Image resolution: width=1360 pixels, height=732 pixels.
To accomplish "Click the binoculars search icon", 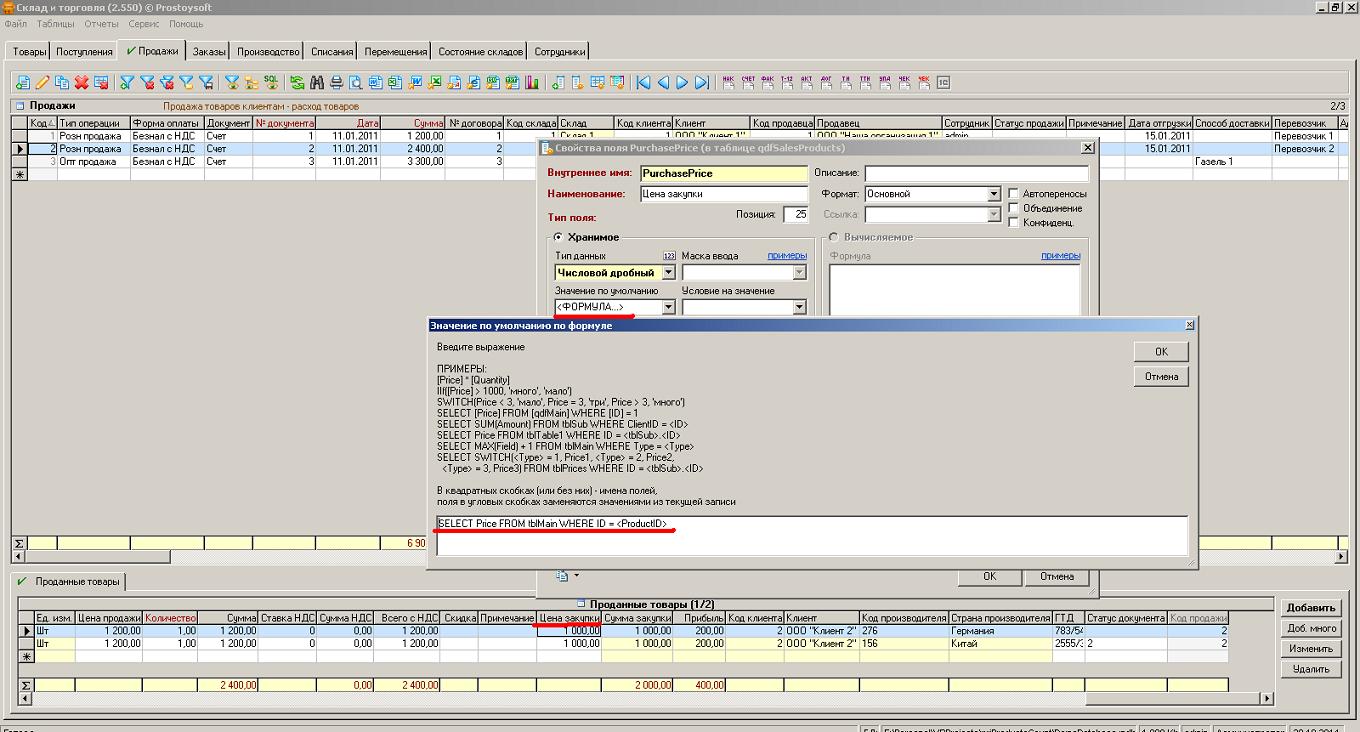I will pyautogui.click(x=317, y=83).
